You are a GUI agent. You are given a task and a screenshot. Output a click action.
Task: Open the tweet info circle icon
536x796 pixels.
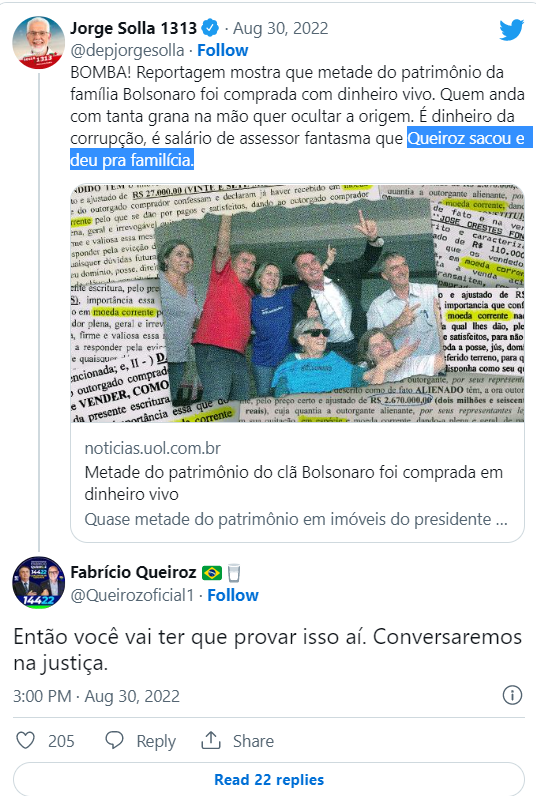[x=512, y=694]
